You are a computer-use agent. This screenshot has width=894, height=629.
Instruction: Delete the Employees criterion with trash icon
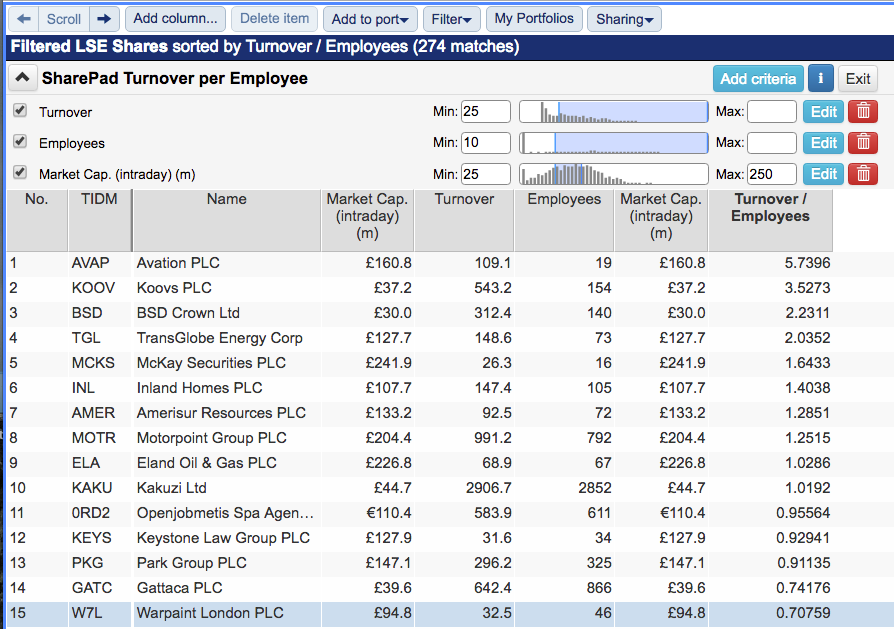[x=863, y=143]
